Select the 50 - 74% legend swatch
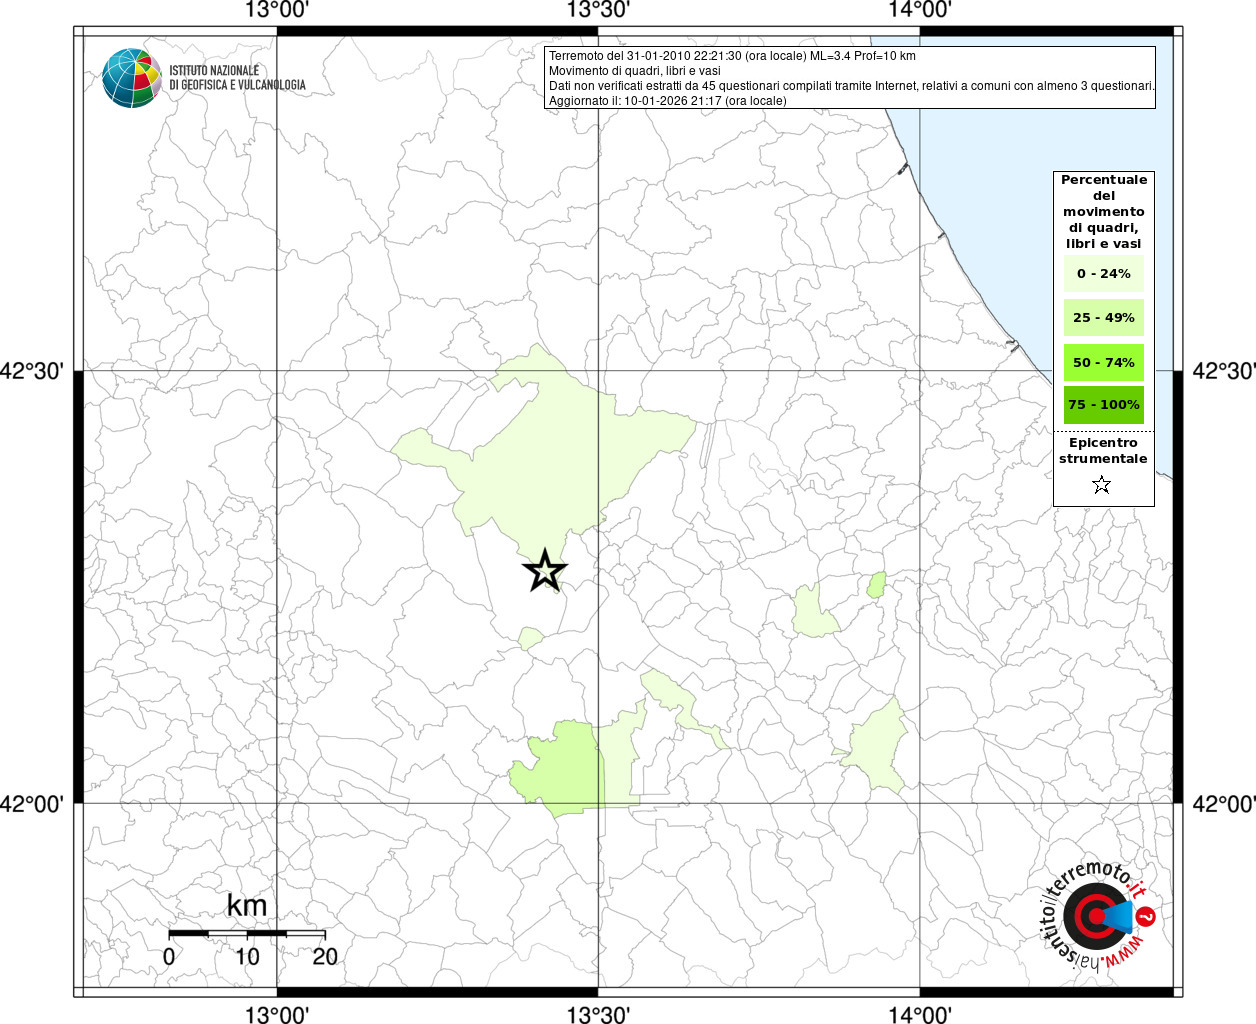The height and width of the screenshot is (1024, 1256). coord(1104,362)
